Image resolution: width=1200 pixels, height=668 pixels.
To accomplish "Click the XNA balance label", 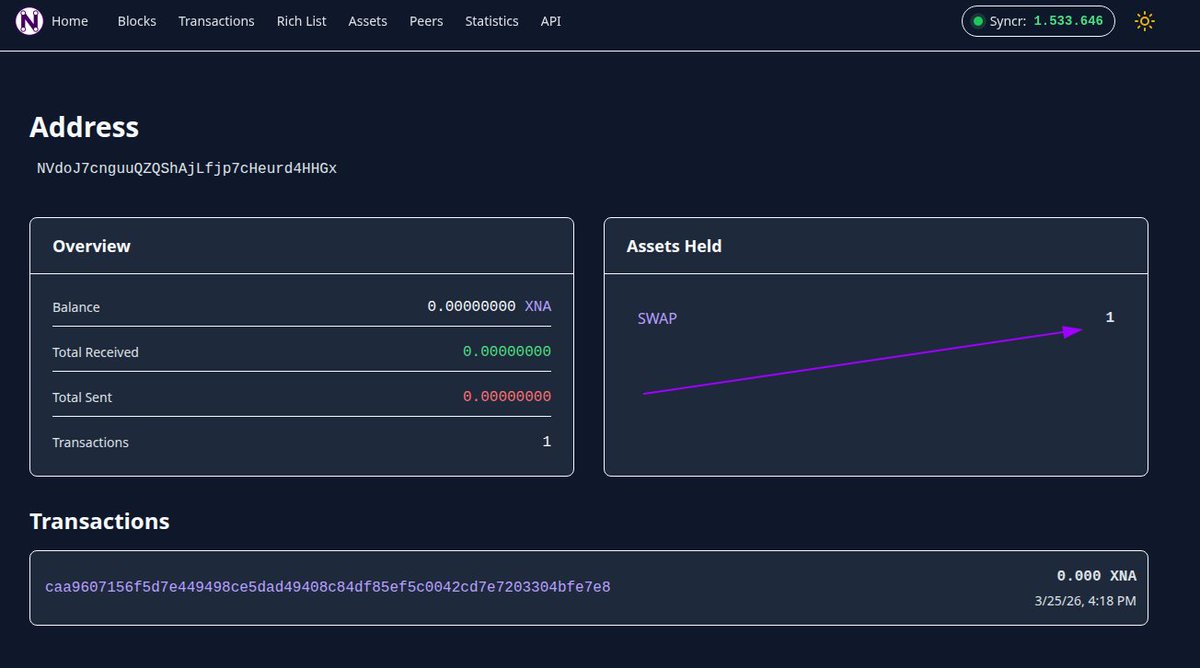I will coord(537,306).
